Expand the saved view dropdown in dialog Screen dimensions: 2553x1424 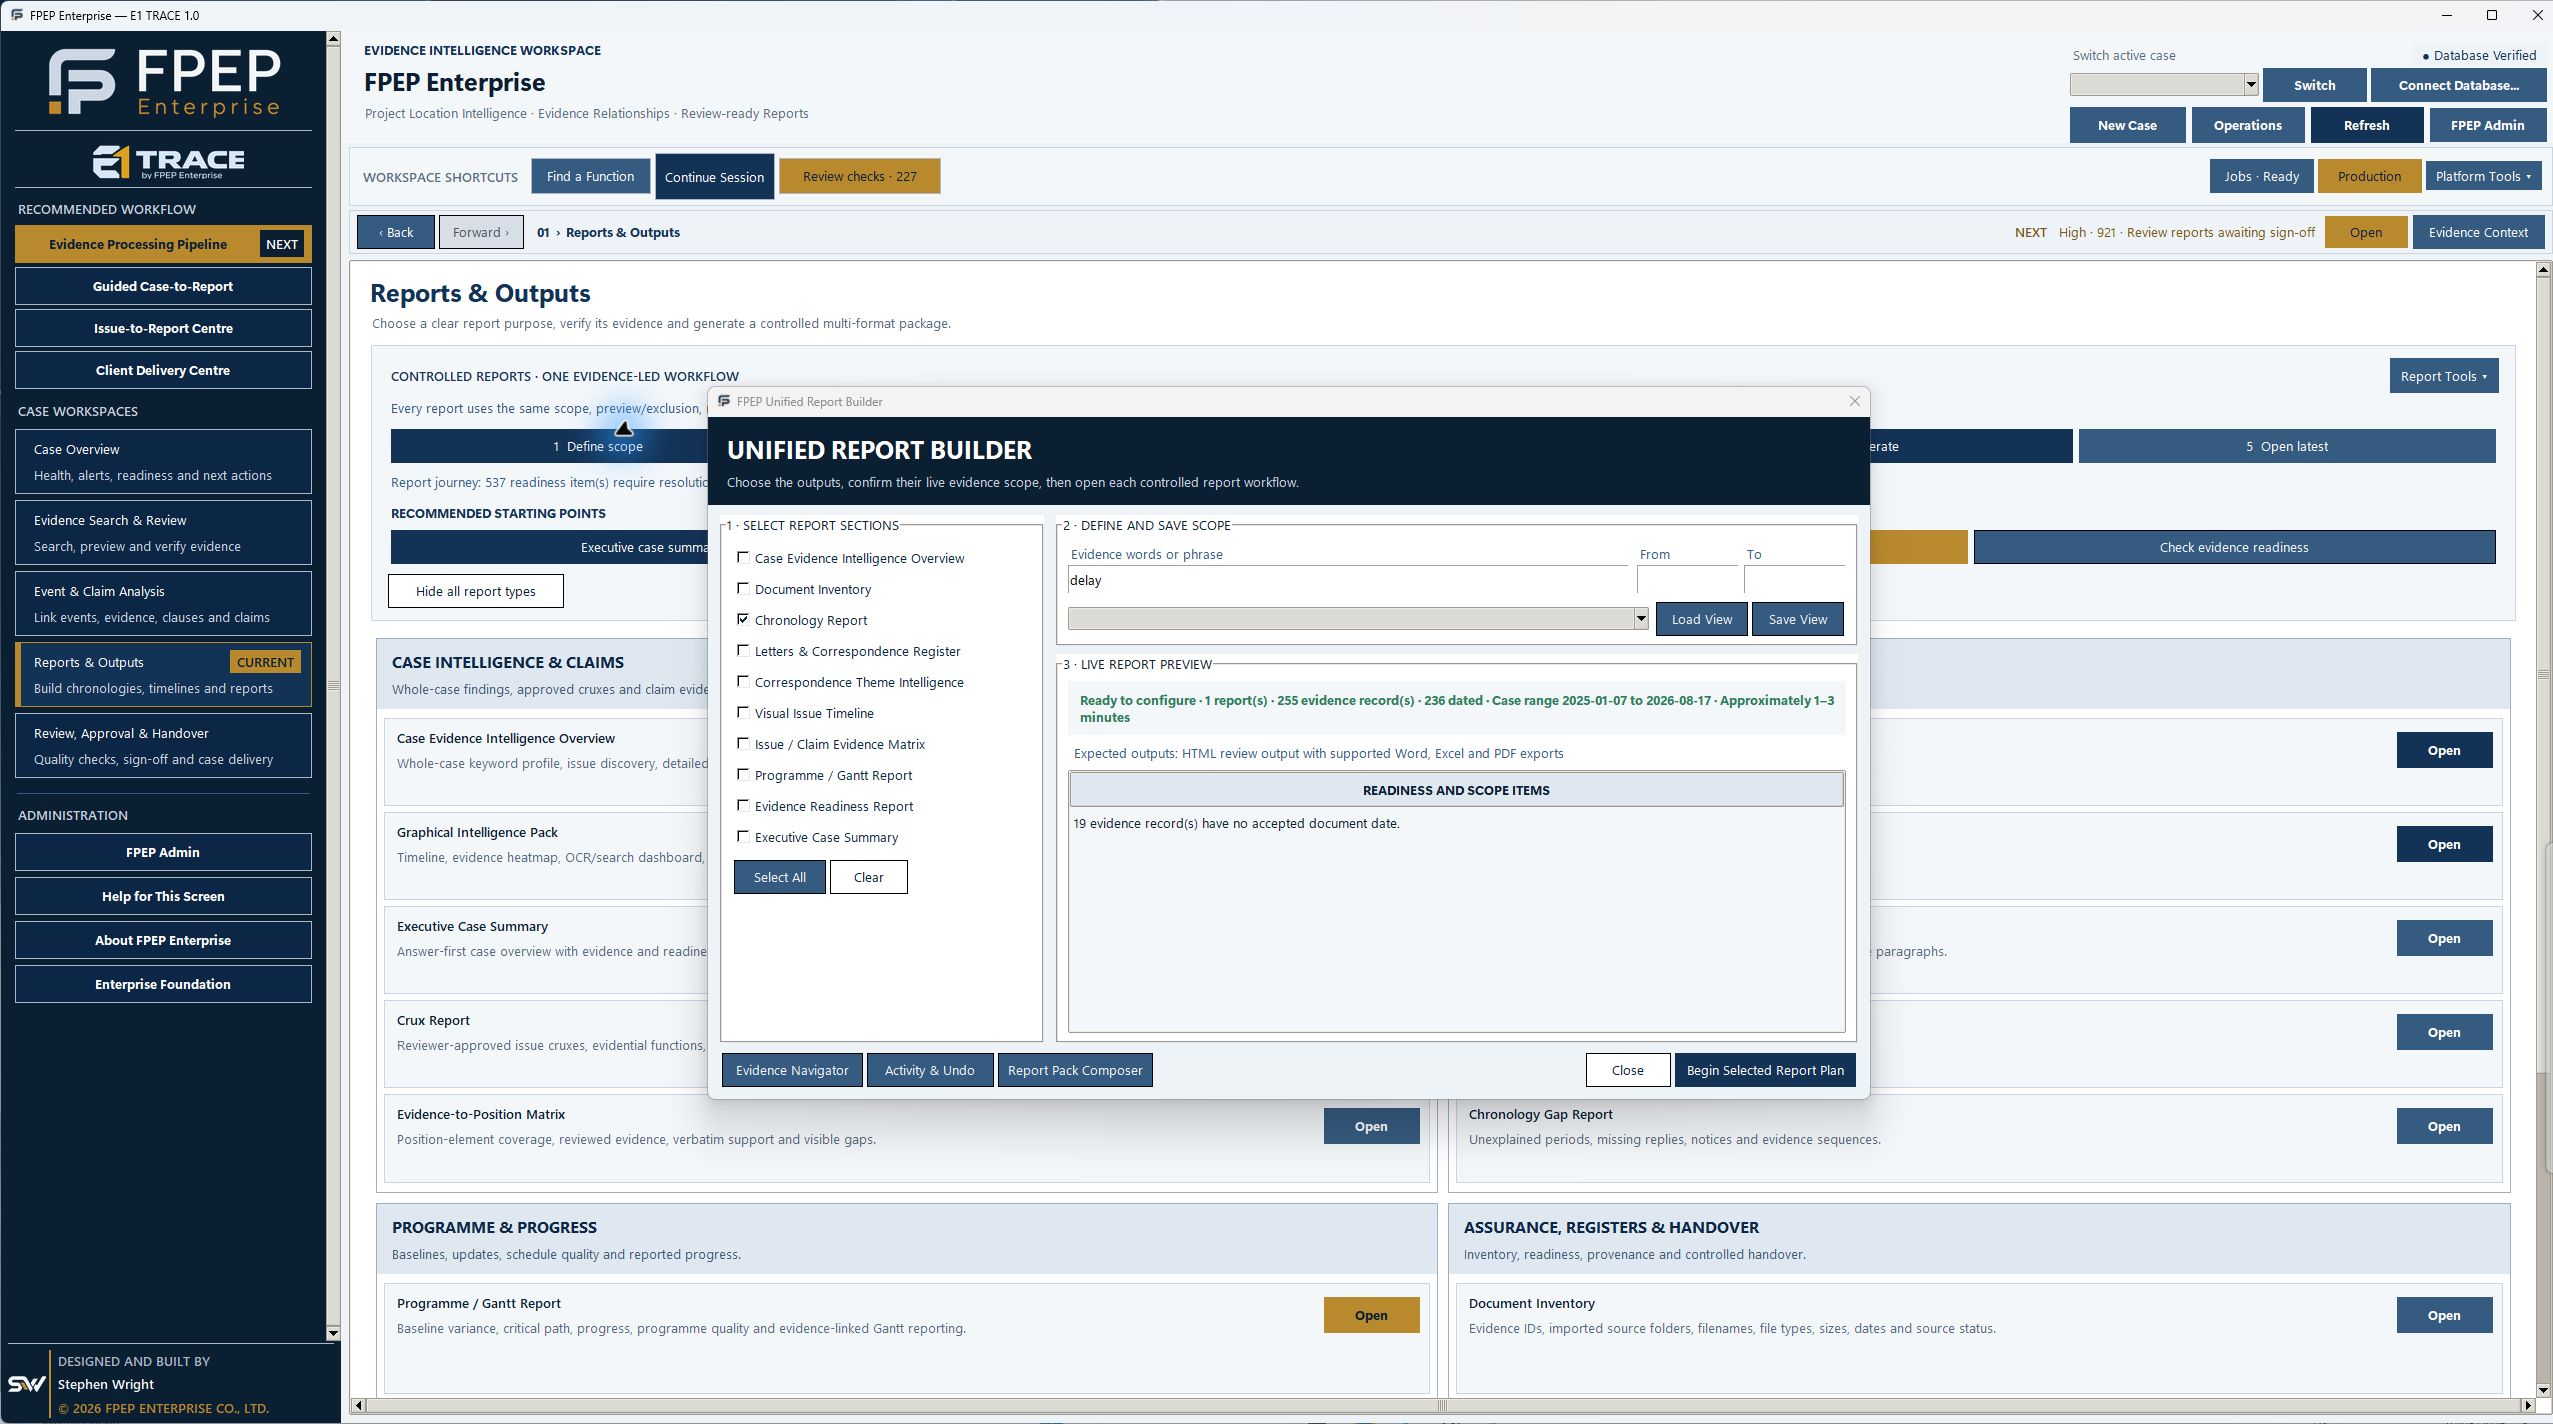(x=1640, y=620)
